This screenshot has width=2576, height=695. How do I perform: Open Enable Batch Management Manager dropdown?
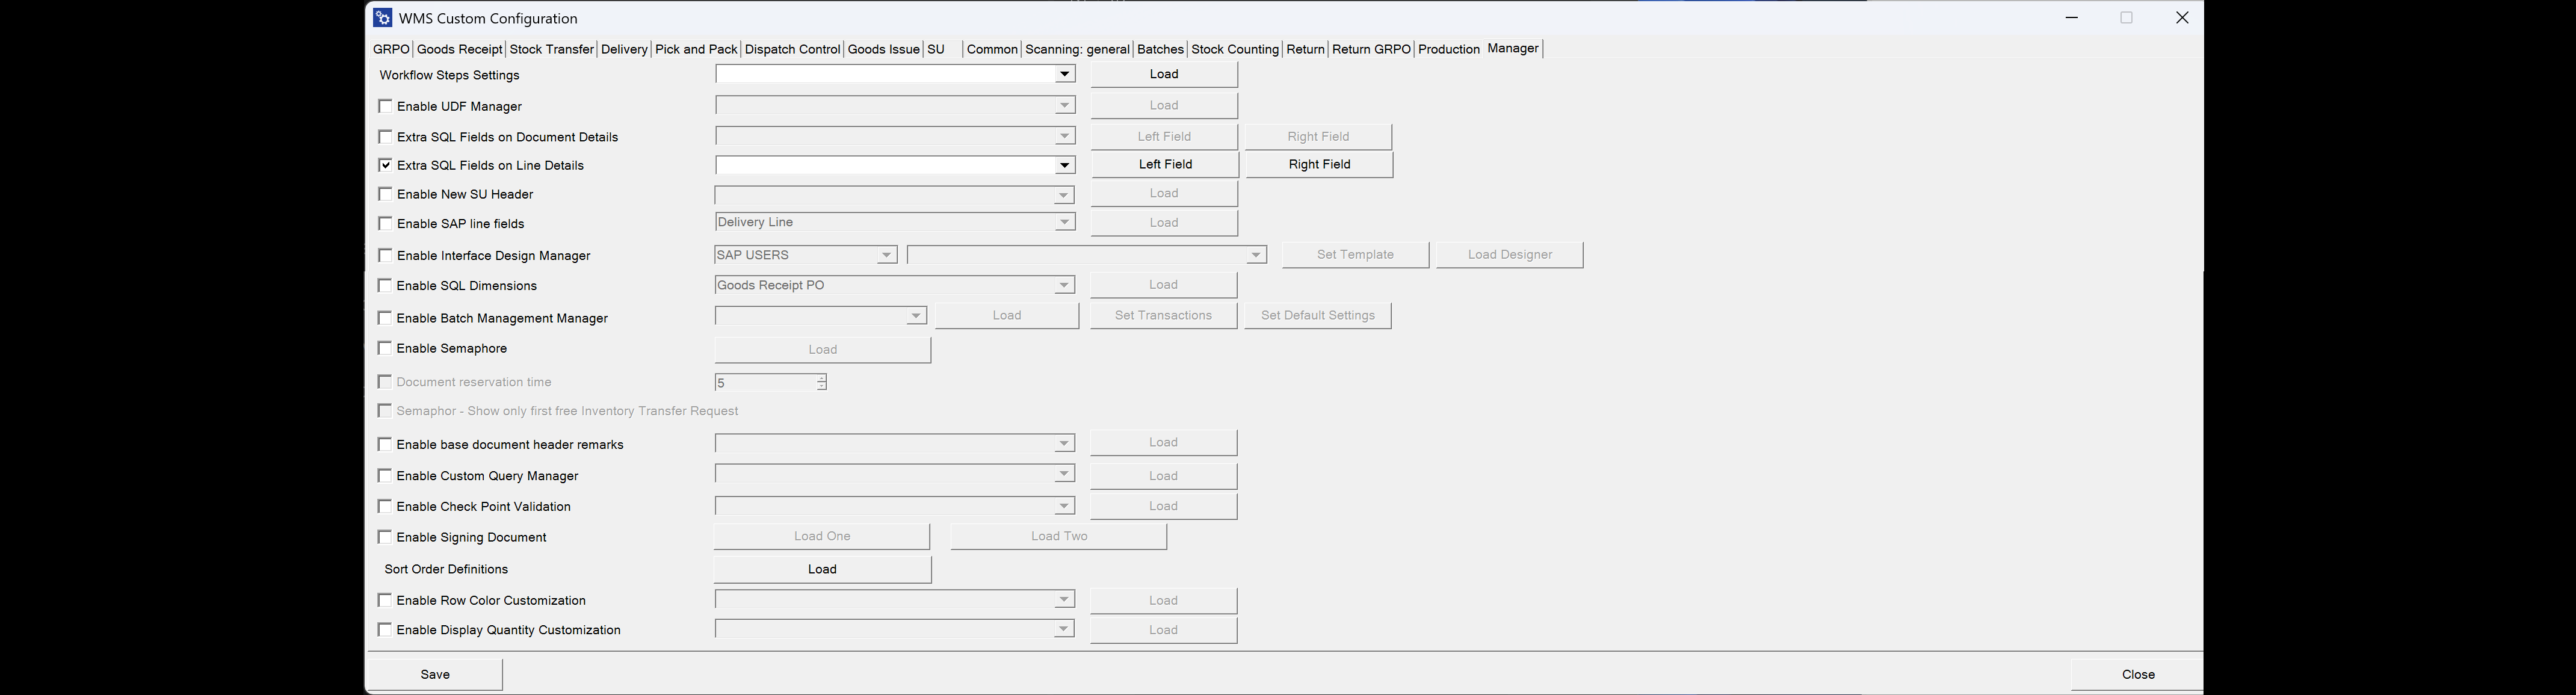(915, 316)
